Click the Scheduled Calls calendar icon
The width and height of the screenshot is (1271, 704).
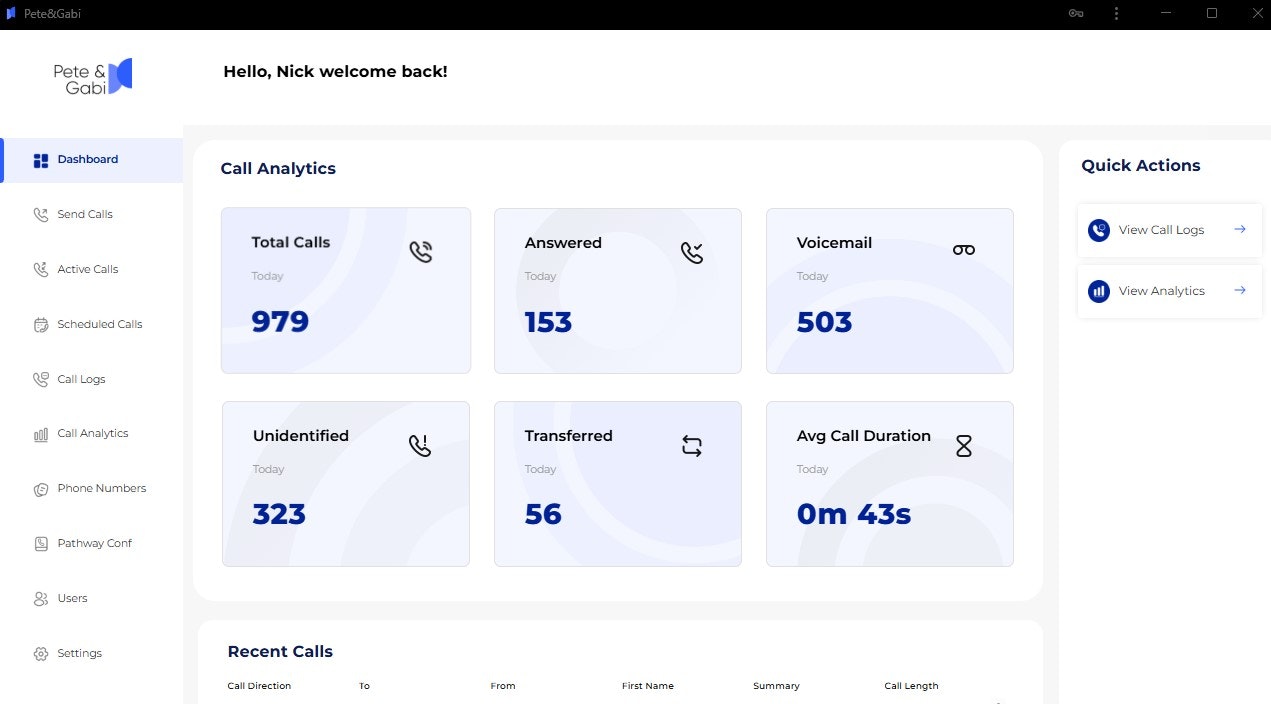(41, 325)
